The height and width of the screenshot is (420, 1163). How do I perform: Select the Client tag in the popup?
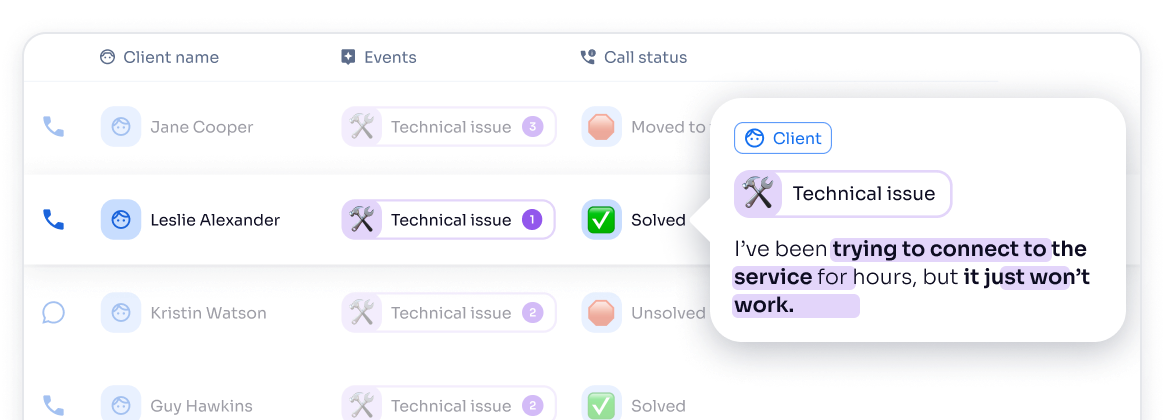(x=783, y=138)
